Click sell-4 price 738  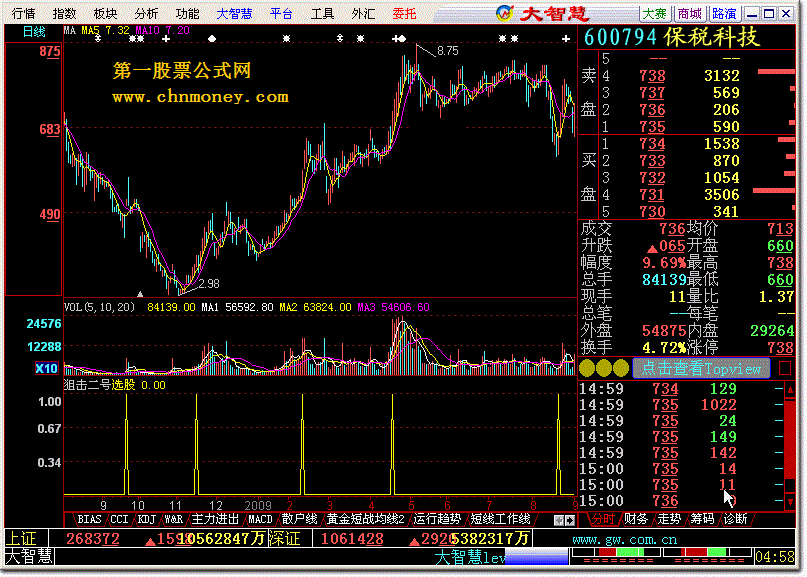coord(652,76)
